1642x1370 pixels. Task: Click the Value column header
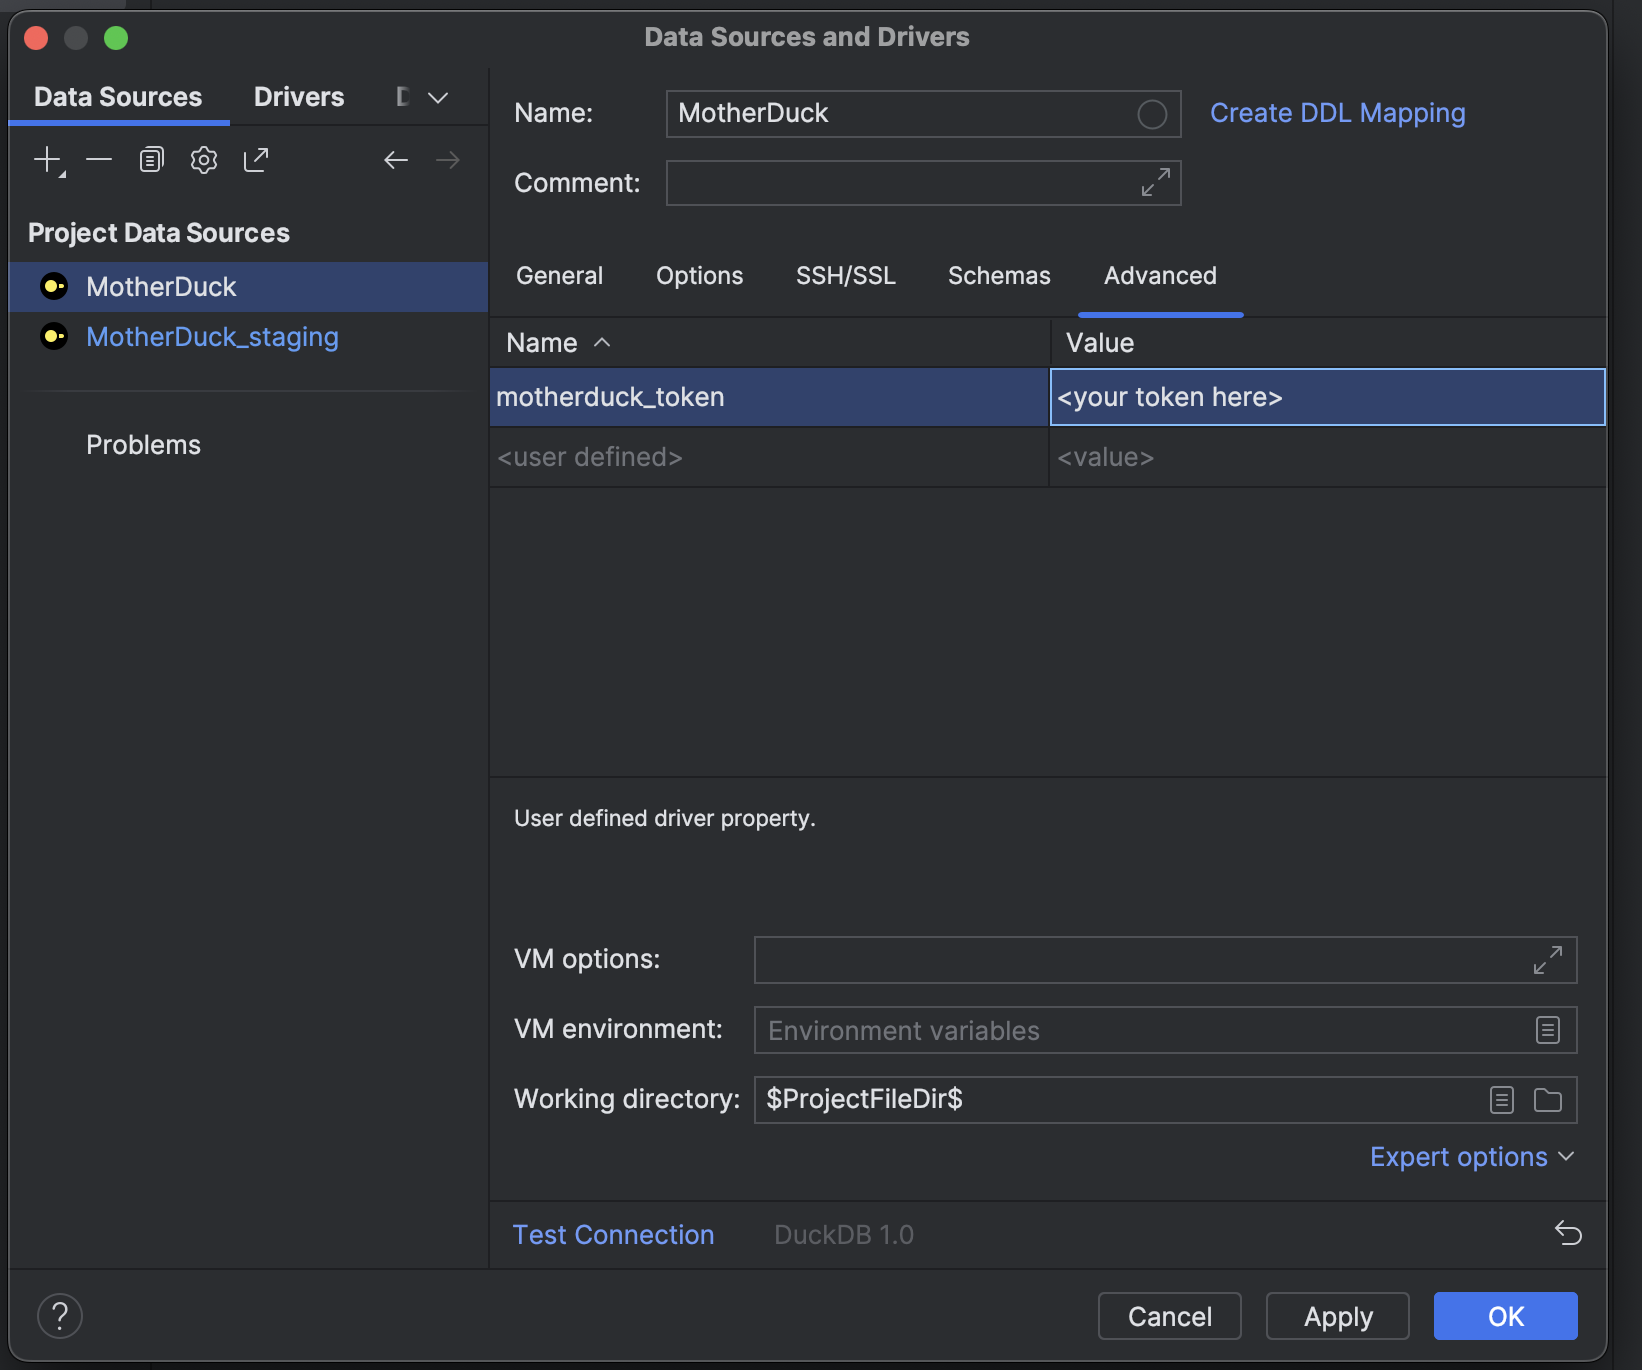tap(1328, 343)
